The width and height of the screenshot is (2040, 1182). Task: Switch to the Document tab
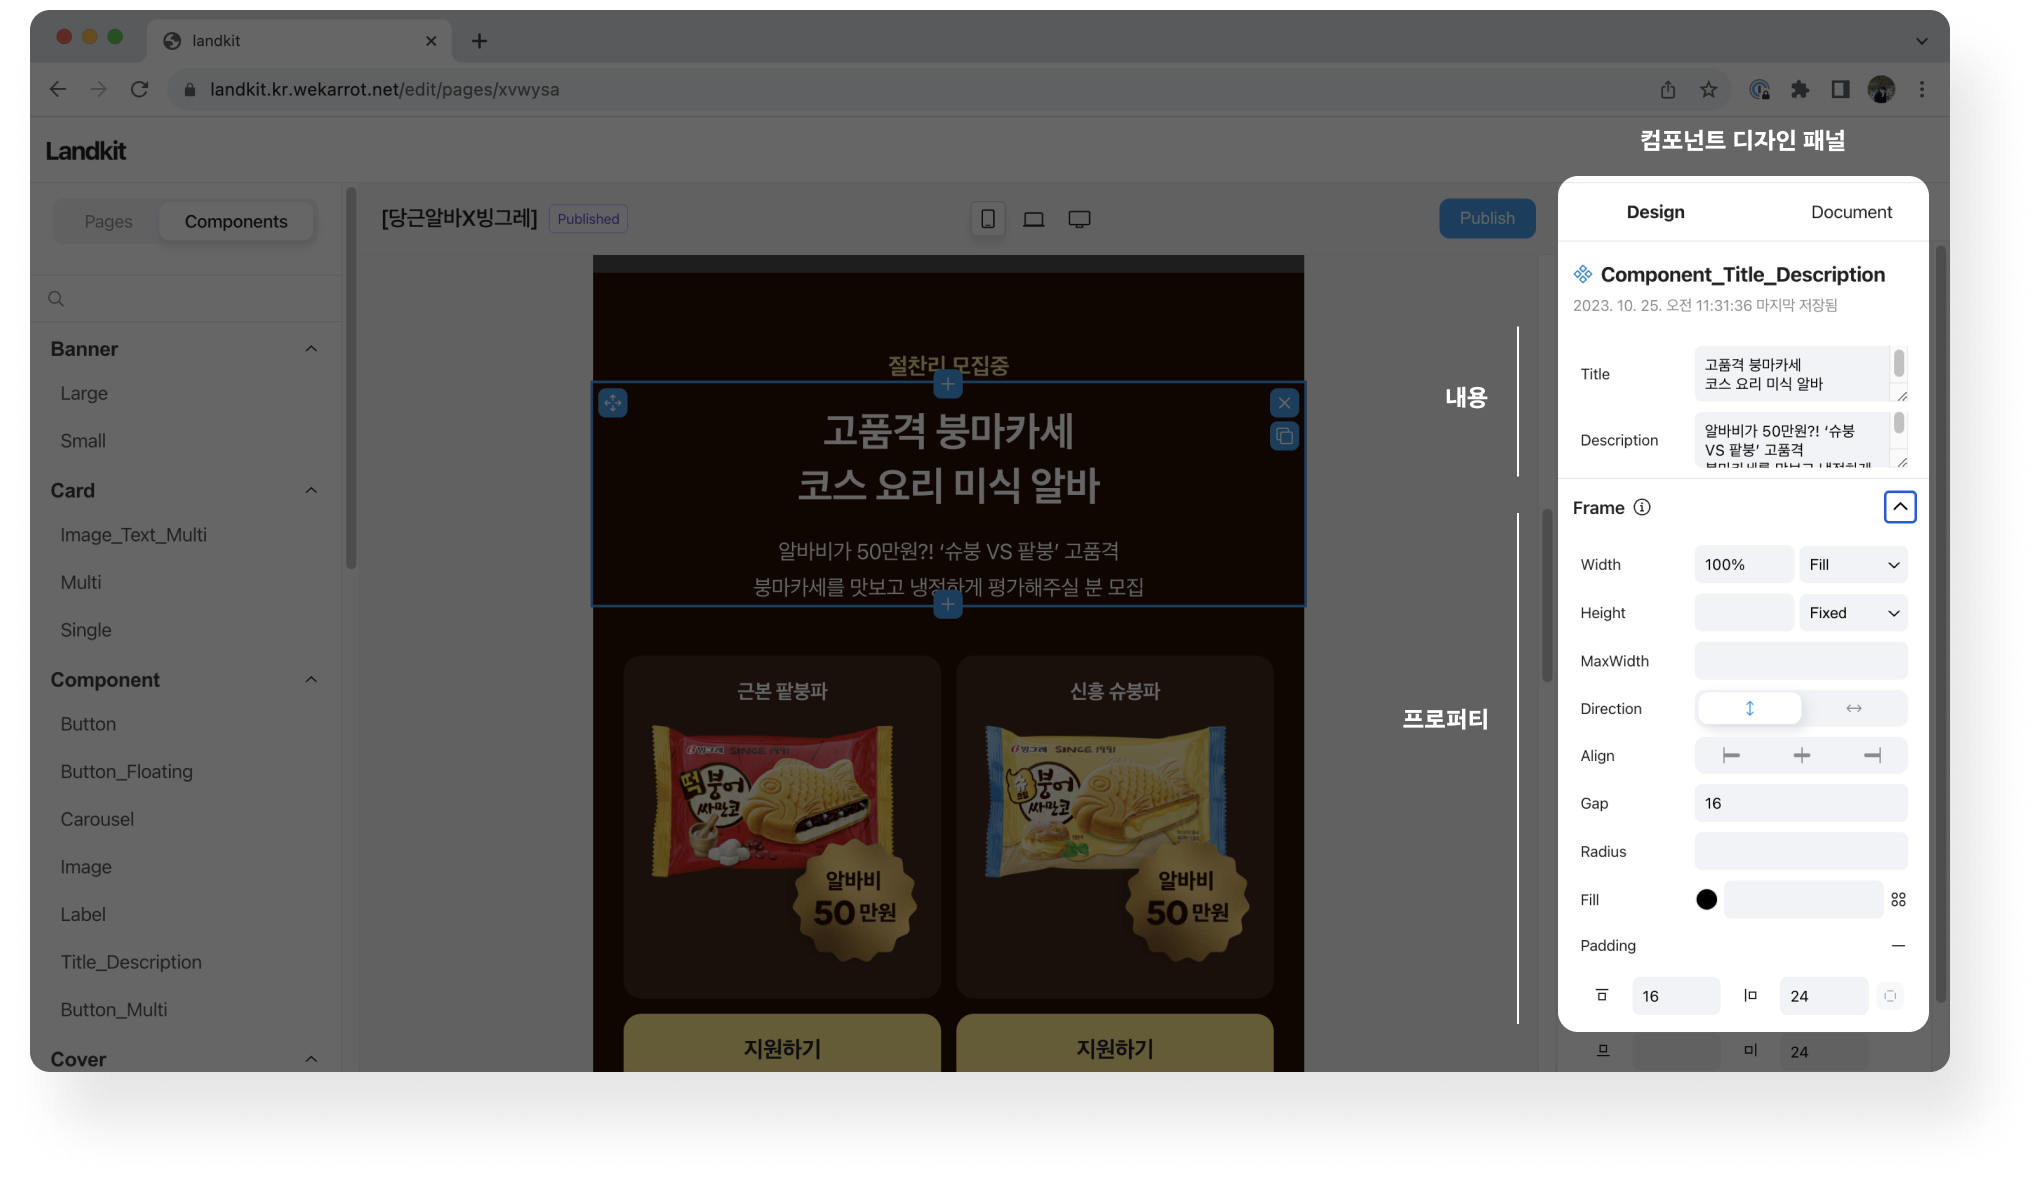[x=1851, y=212]
